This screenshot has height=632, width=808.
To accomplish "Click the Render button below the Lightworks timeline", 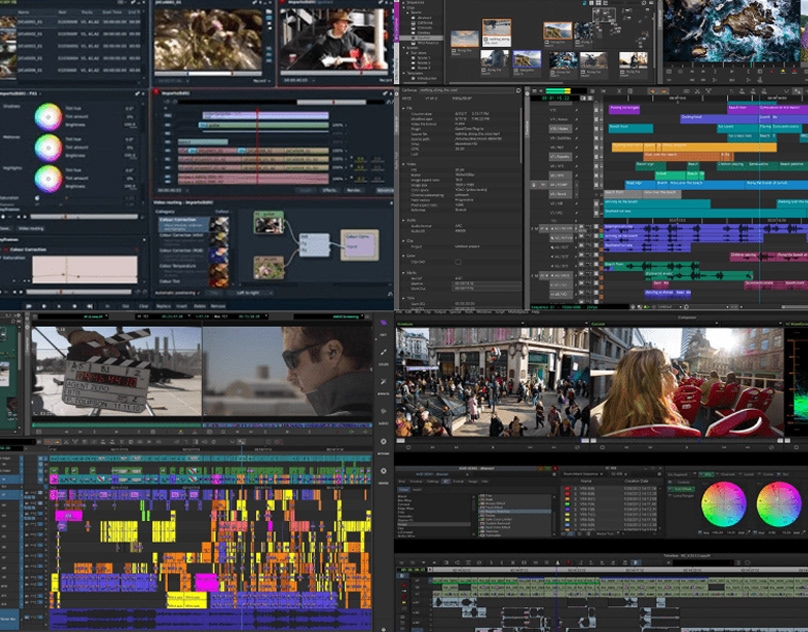I will 354,190.
